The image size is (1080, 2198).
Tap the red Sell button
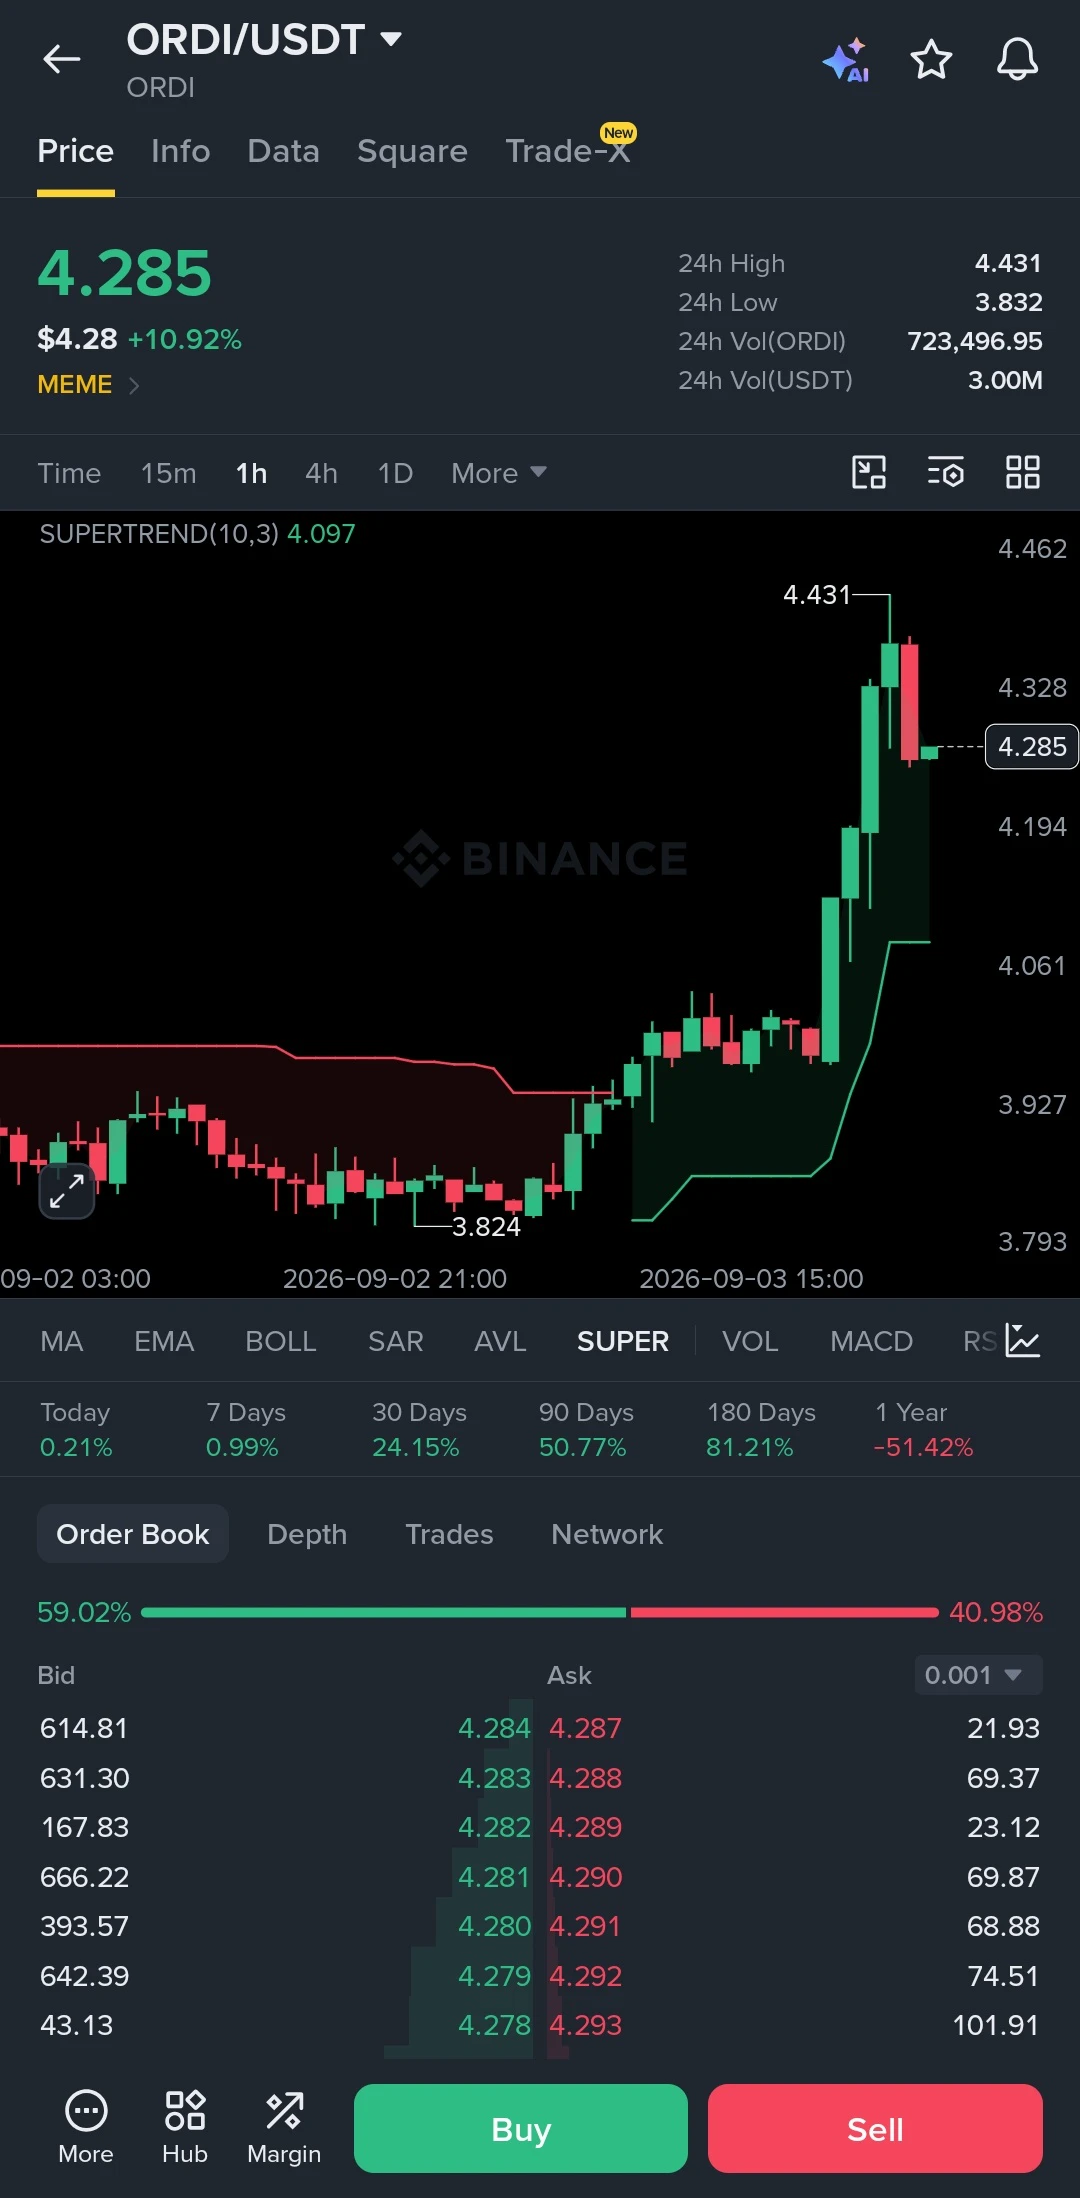pyautogui.click(x=875, y=2128)
